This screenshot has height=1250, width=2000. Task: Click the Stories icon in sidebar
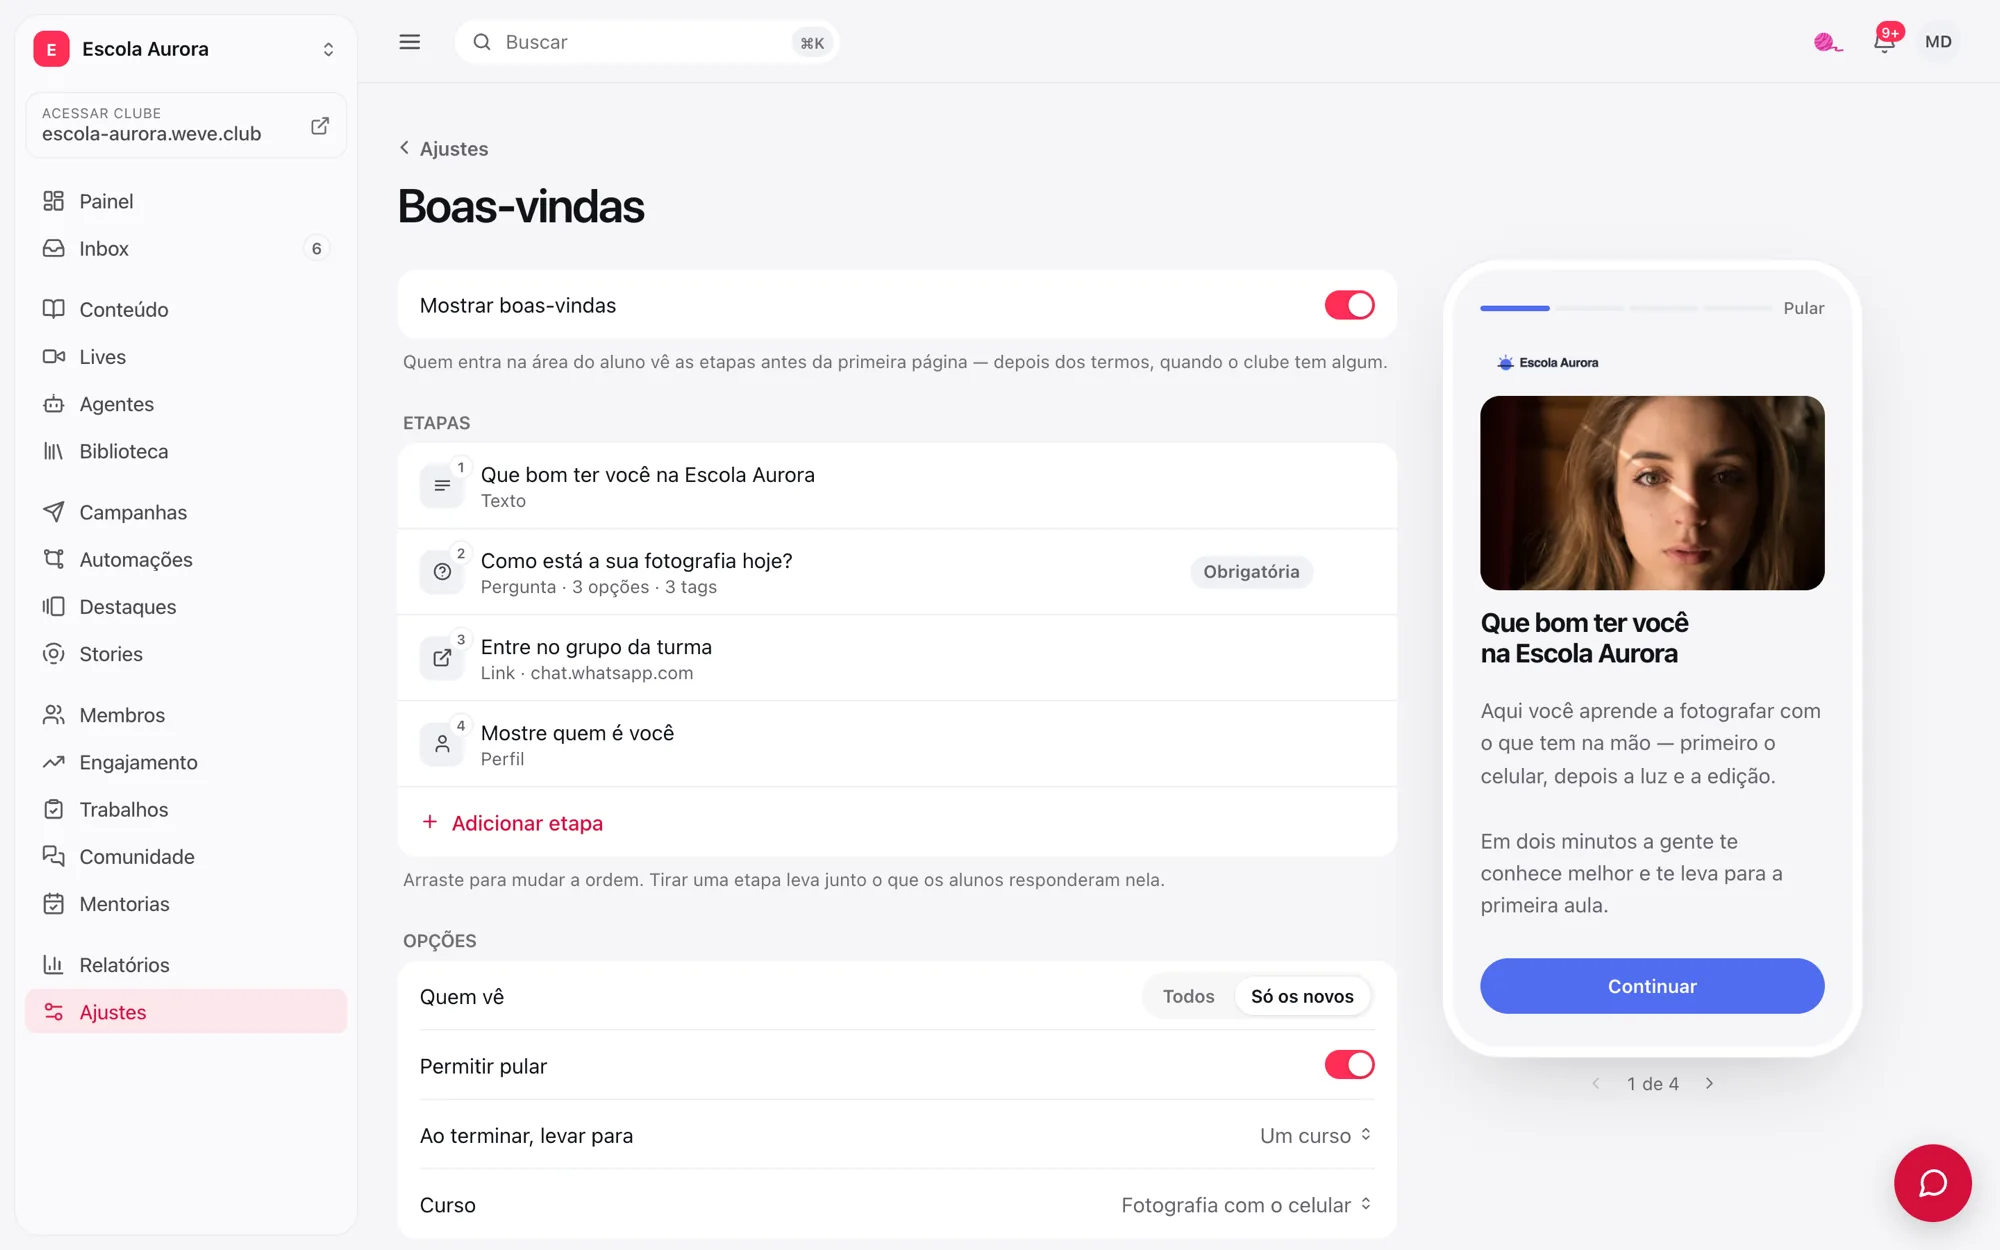click(54, 654)
